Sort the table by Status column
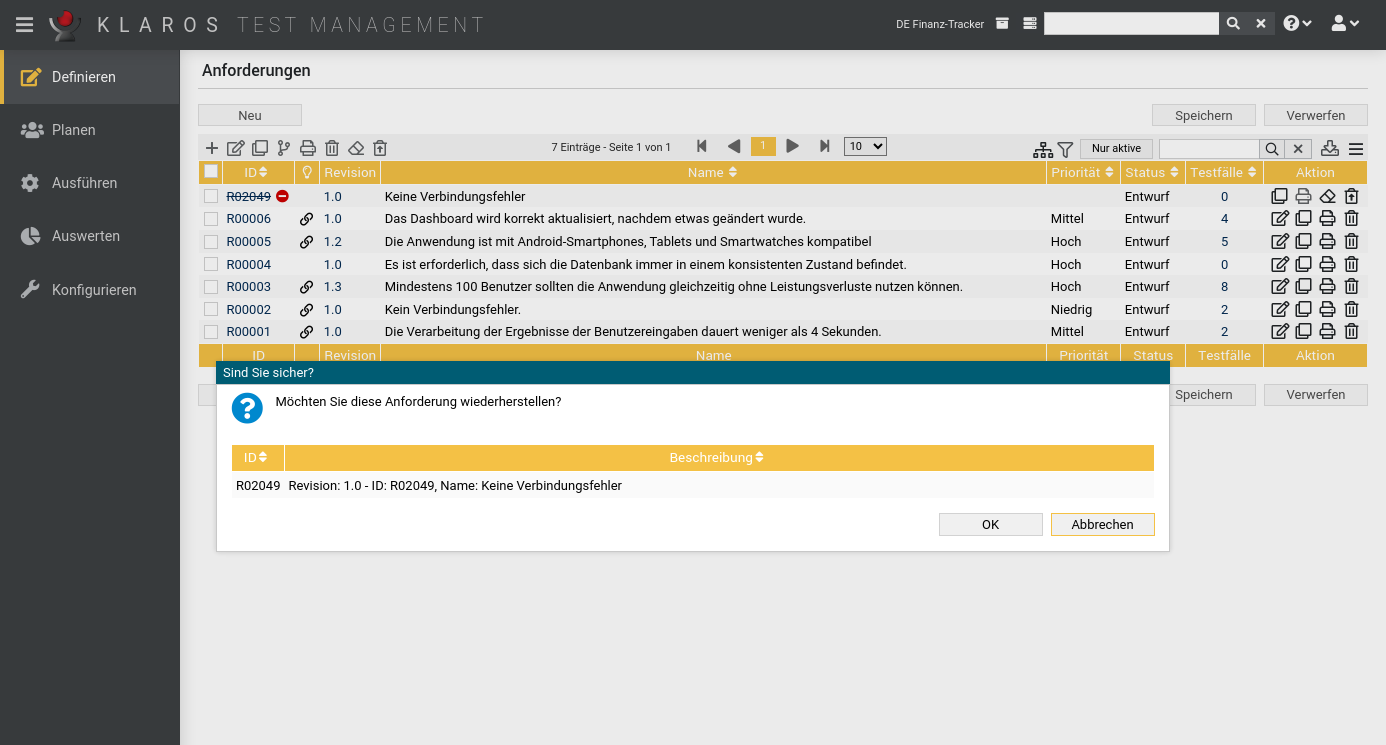 pyautogui.click(x=1152, y=173)
